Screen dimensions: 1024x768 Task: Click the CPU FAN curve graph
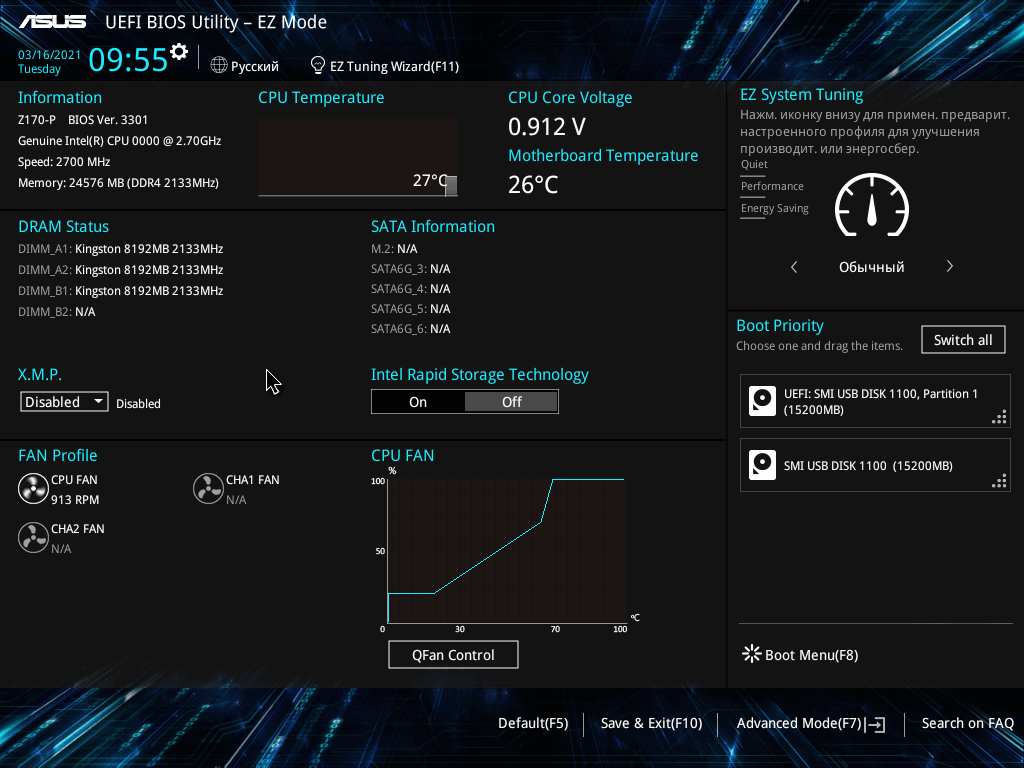(x=507, y=551)
